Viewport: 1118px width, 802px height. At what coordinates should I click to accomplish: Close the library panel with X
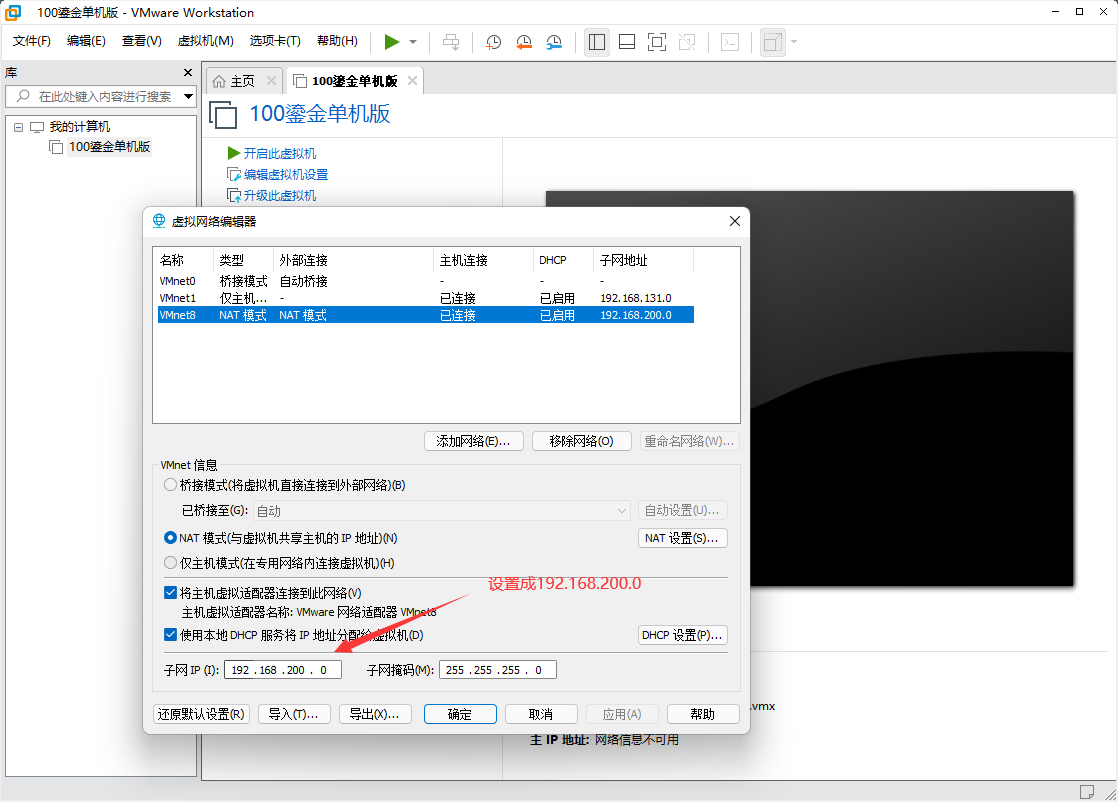tap(187, 73)
